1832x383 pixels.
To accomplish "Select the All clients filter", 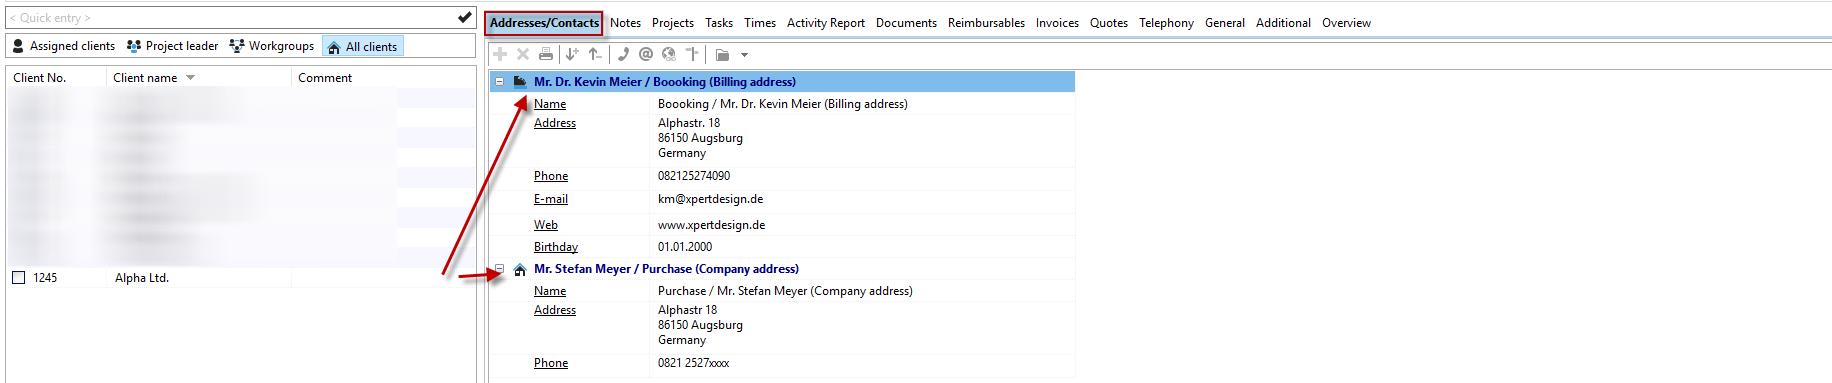I will pyautogui.click(x=363, y=46).
